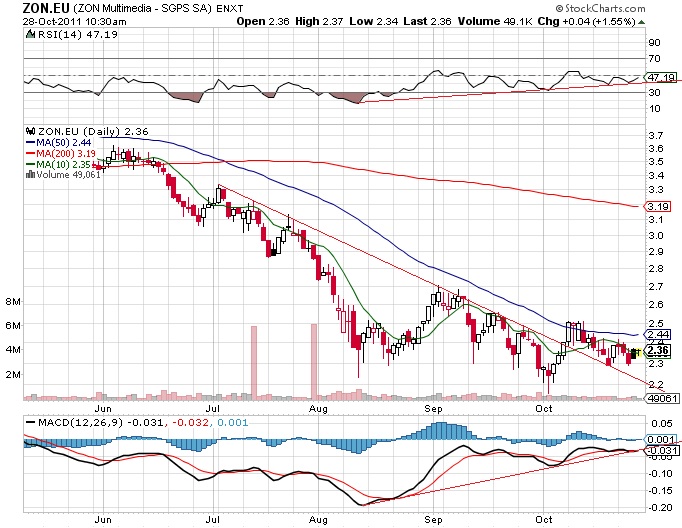
Task: Click the 49061 volume value tag
Action: pos(662,398)
